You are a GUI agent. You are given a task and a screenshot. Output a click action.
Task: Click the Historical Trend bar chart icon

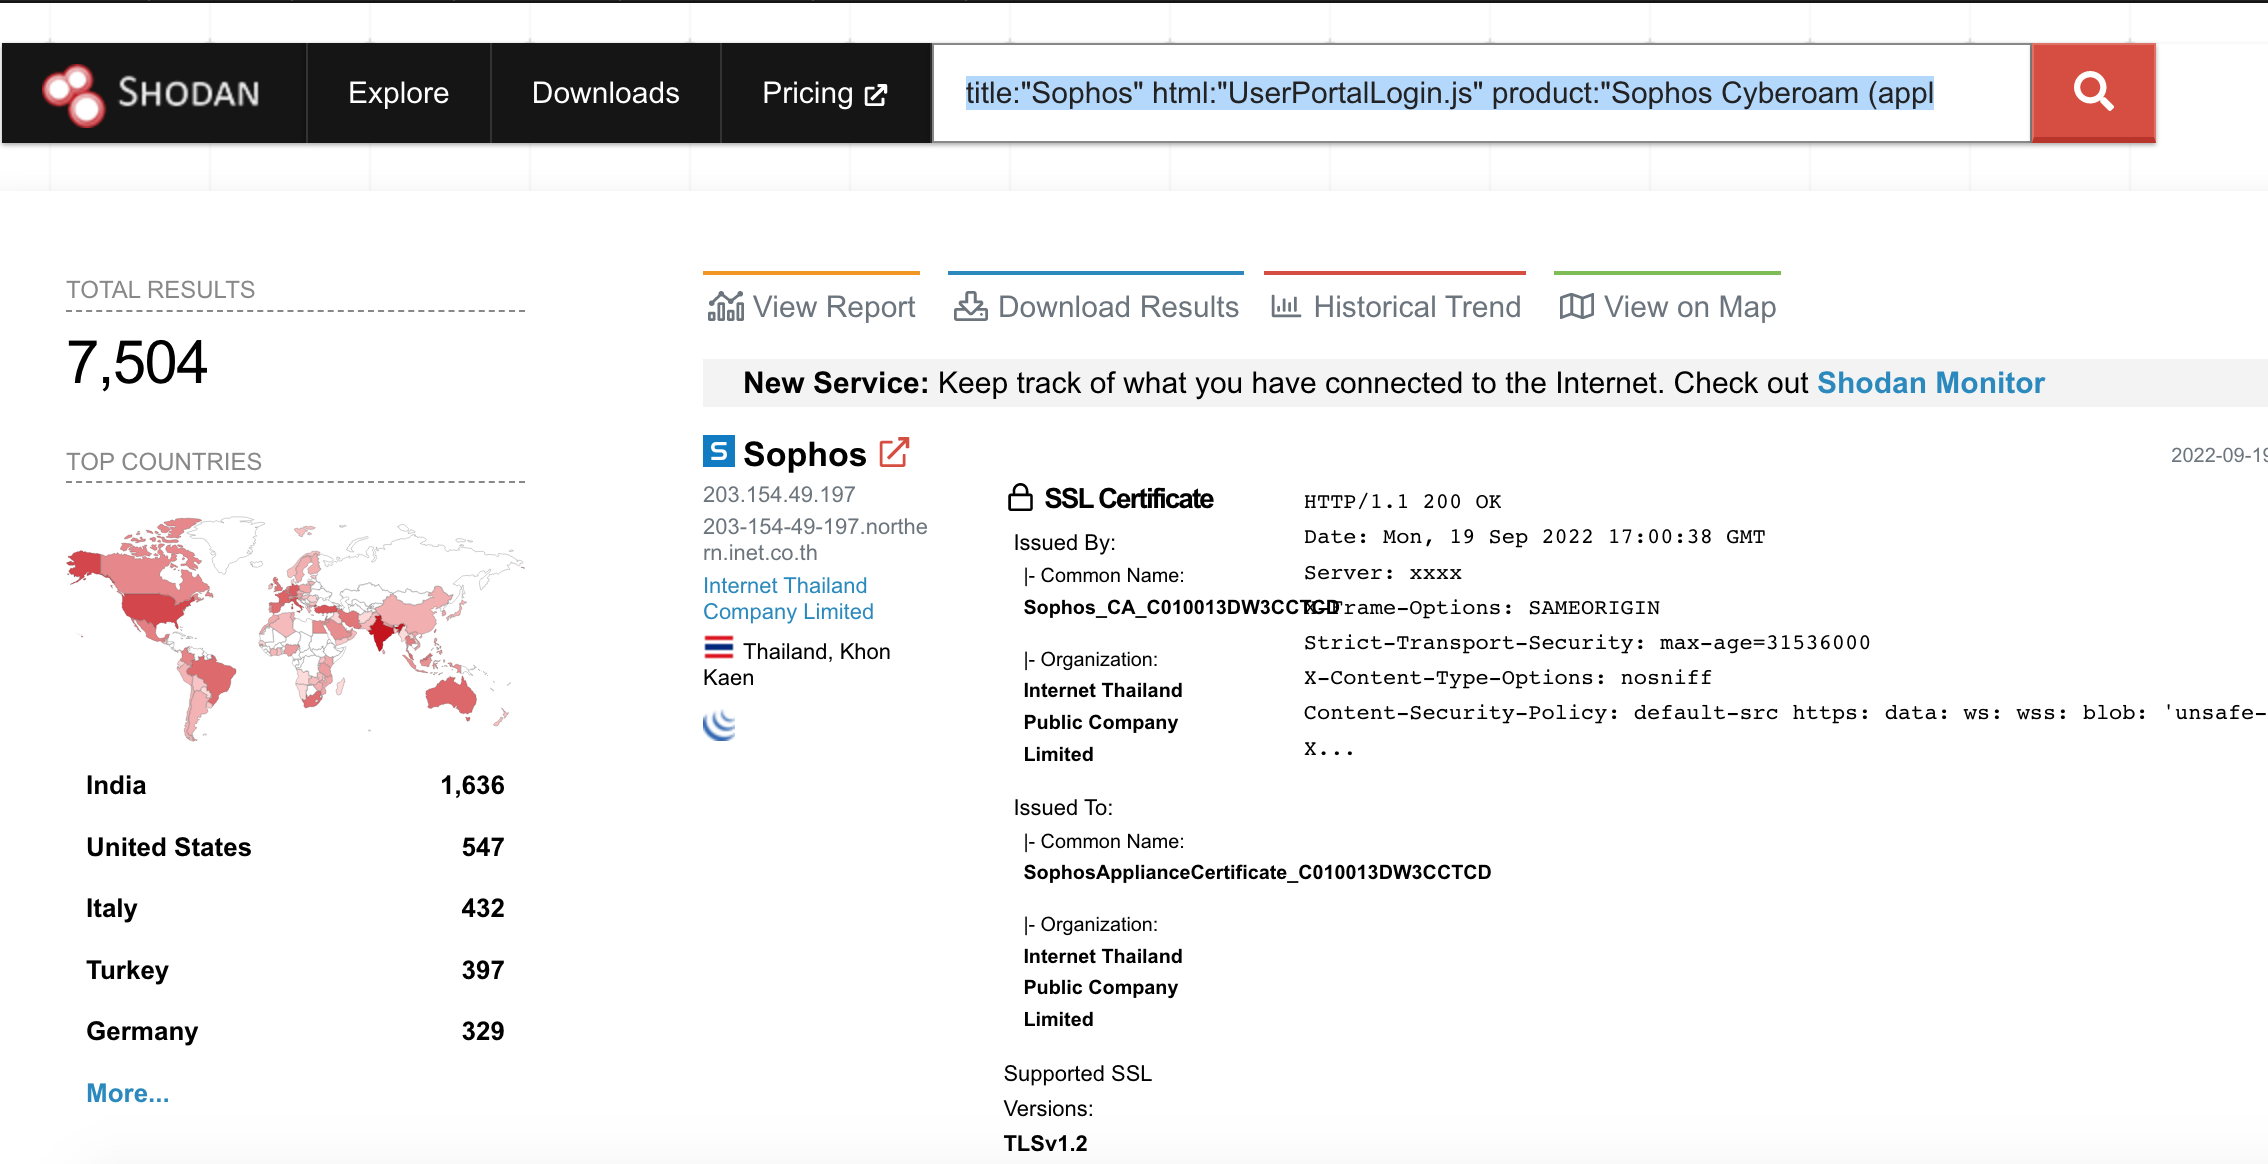point(1286,306)
